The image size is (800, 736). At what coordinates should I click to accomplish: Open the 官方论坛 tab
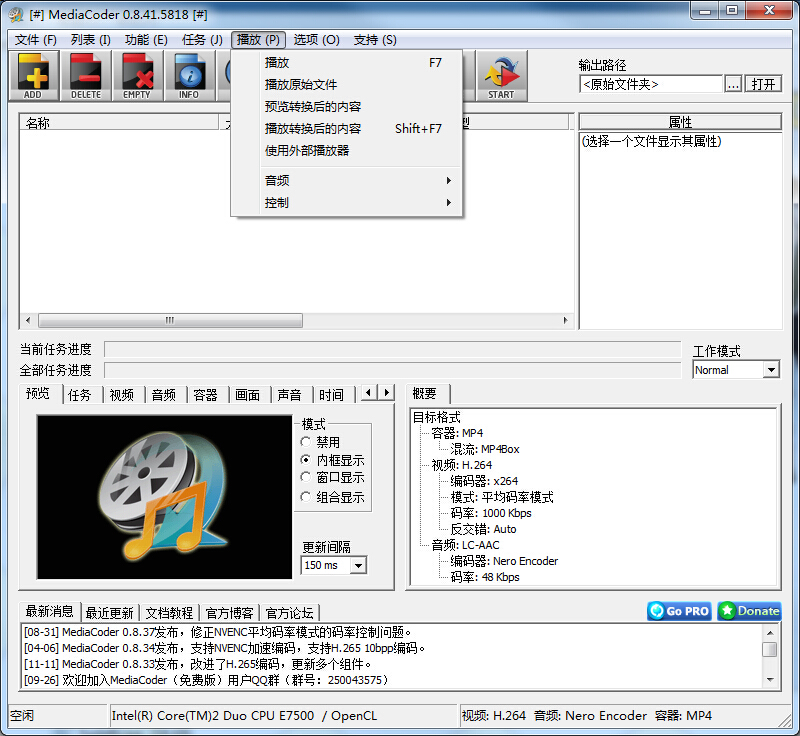click(x=289, y=612)
